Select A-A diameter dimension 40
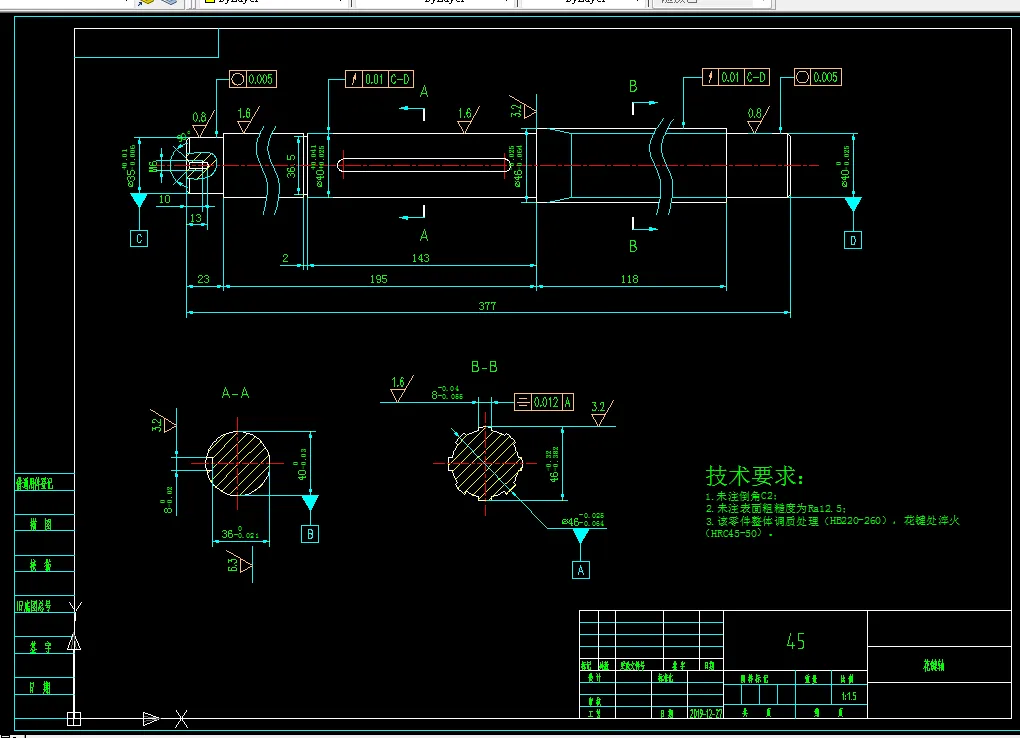The width and height of the screenshot is (1020, 738). [x=301, y=465]
